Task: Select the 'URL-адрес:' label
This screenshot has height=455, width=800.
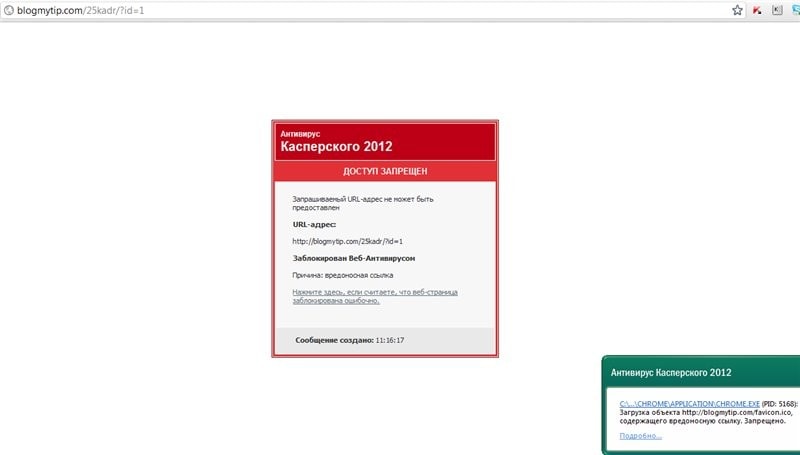Action: click(314, 224)
